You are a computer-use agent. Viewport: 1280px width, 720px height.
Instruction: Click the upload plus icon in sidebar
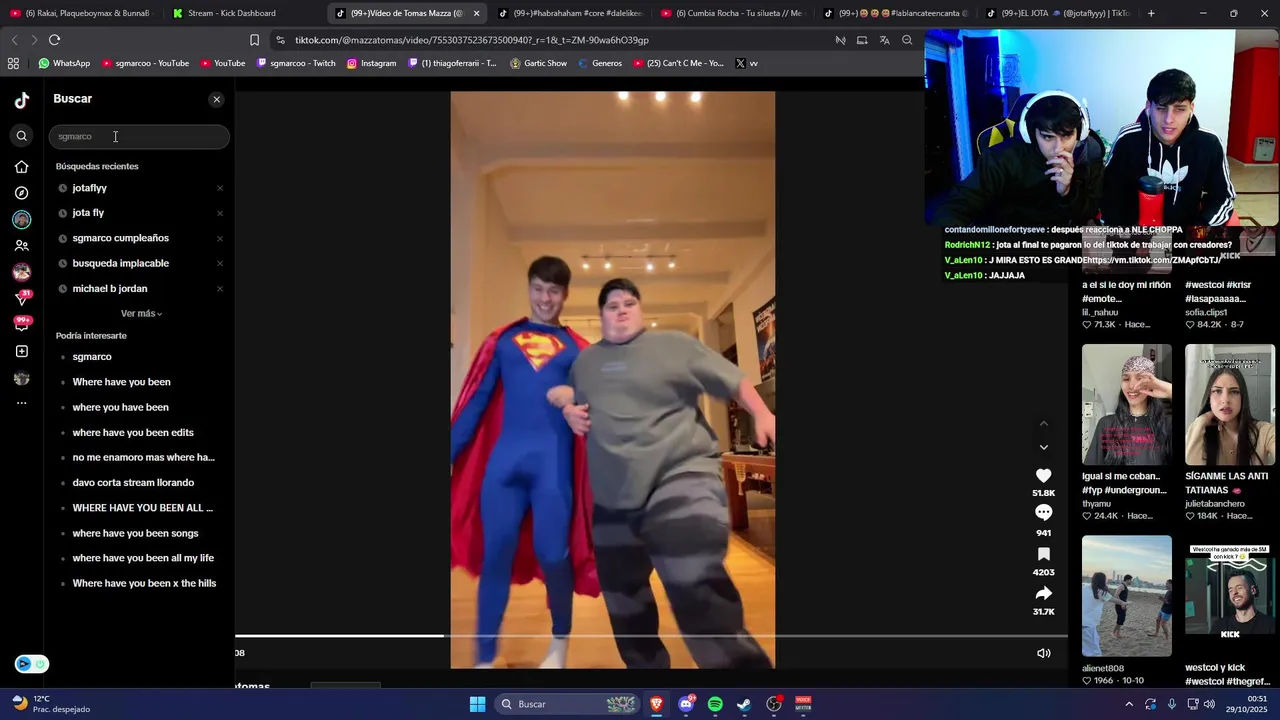pos(21,351)
